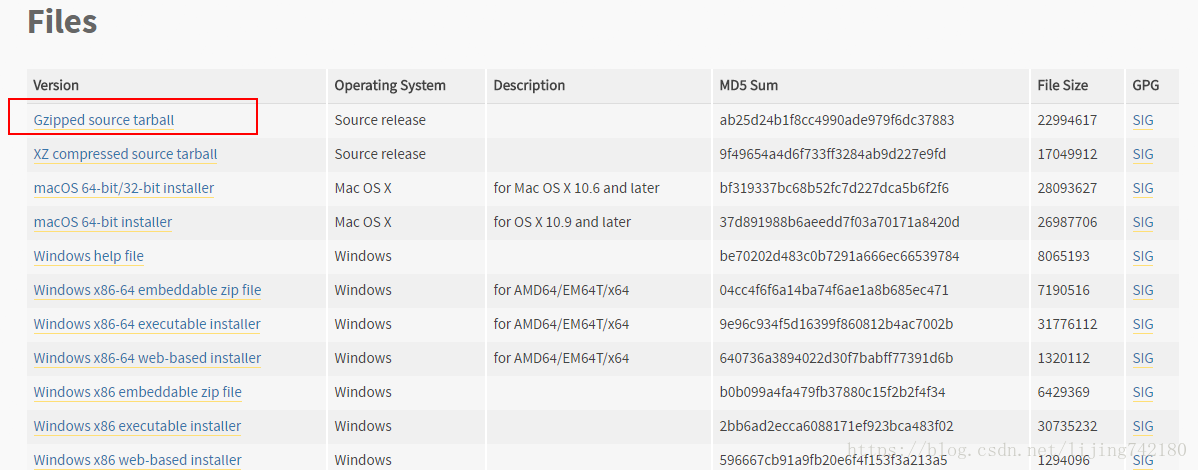The image size is (1198, 470).
Task: Download Windows x86-64 executable installer
Action: [x=147, y=324]
